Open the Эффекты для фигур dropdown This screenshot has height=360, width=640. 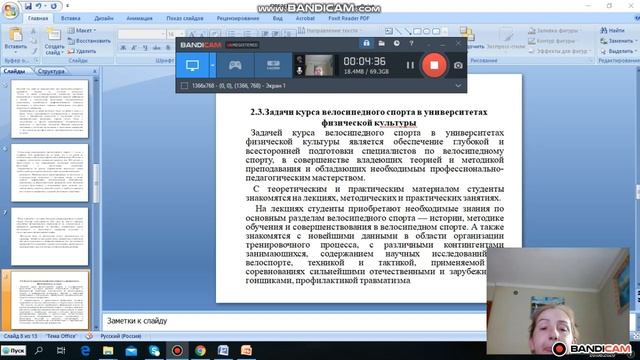click(559, 51)
